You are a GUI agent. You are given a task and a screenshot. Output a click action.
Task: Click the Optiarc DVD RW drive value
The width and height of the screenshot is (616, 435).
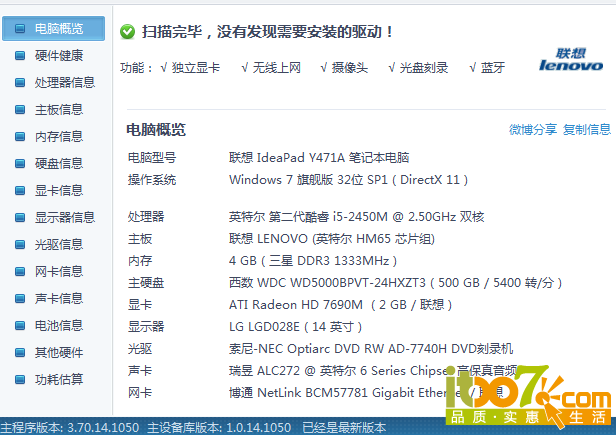click(371, 349)
